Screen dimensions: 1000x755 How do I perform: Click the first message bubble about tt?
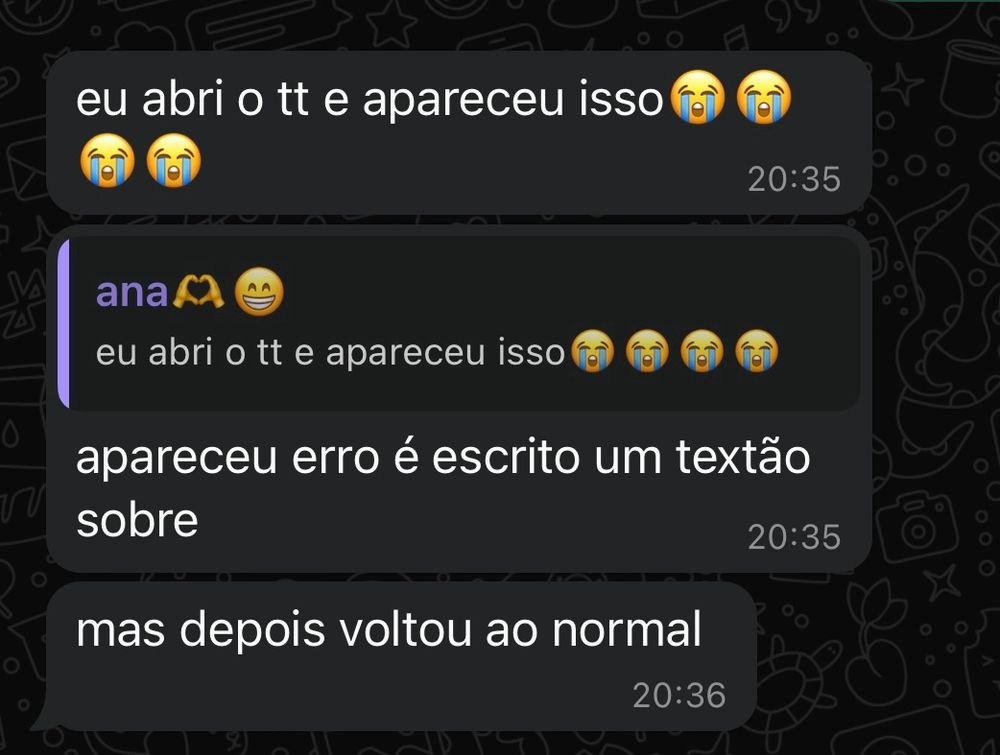(459, 133)
